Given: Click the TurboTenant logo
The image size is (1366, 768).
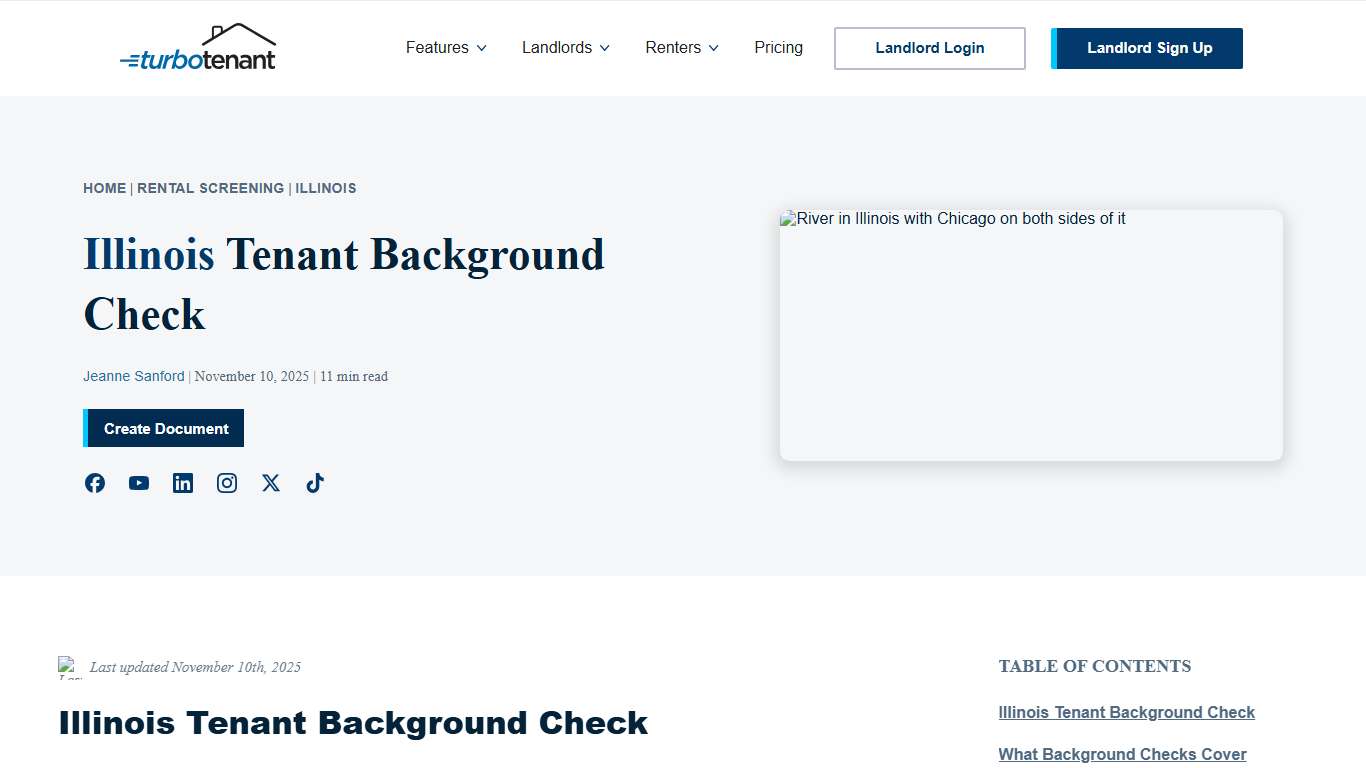Looking at the screenshot, I should (x=199, y=58).
